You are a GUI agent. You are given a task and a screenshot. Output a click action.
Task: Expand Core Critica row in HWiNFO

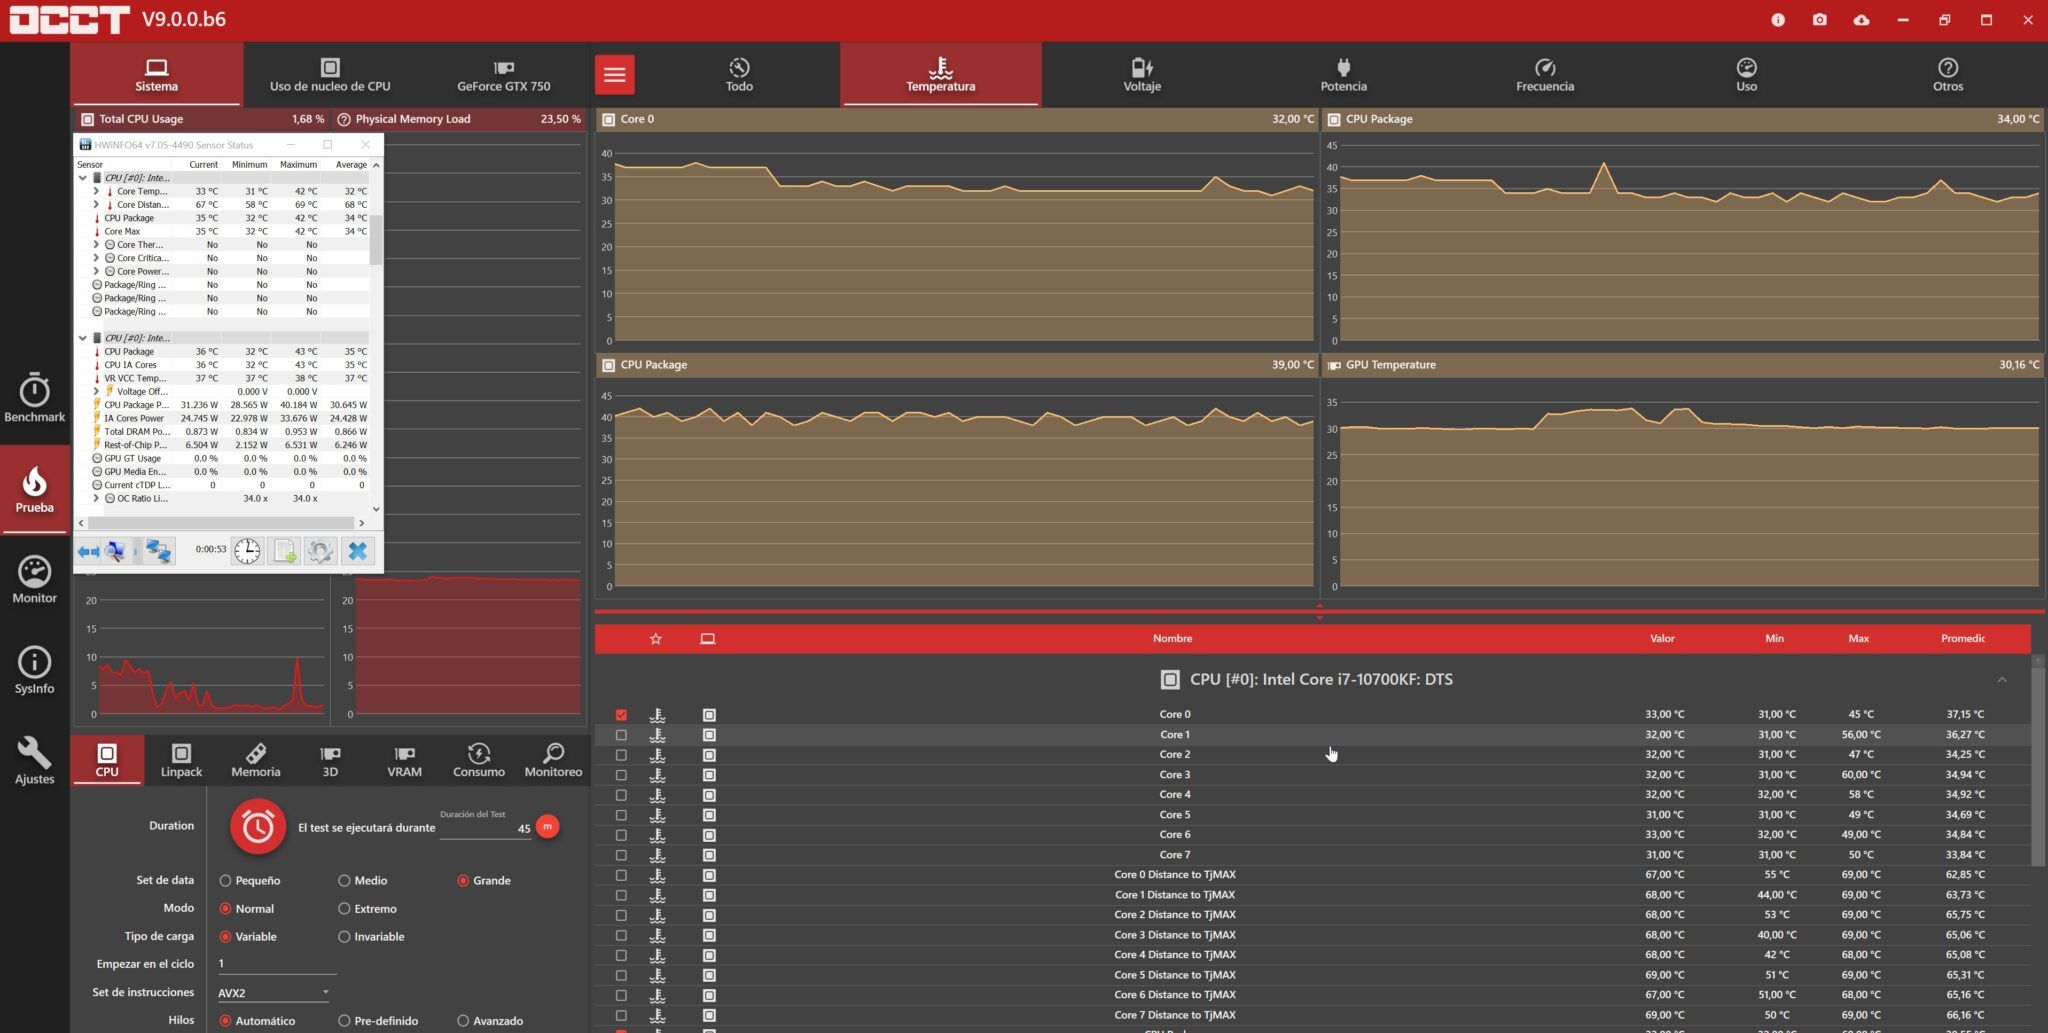point(96,258)
